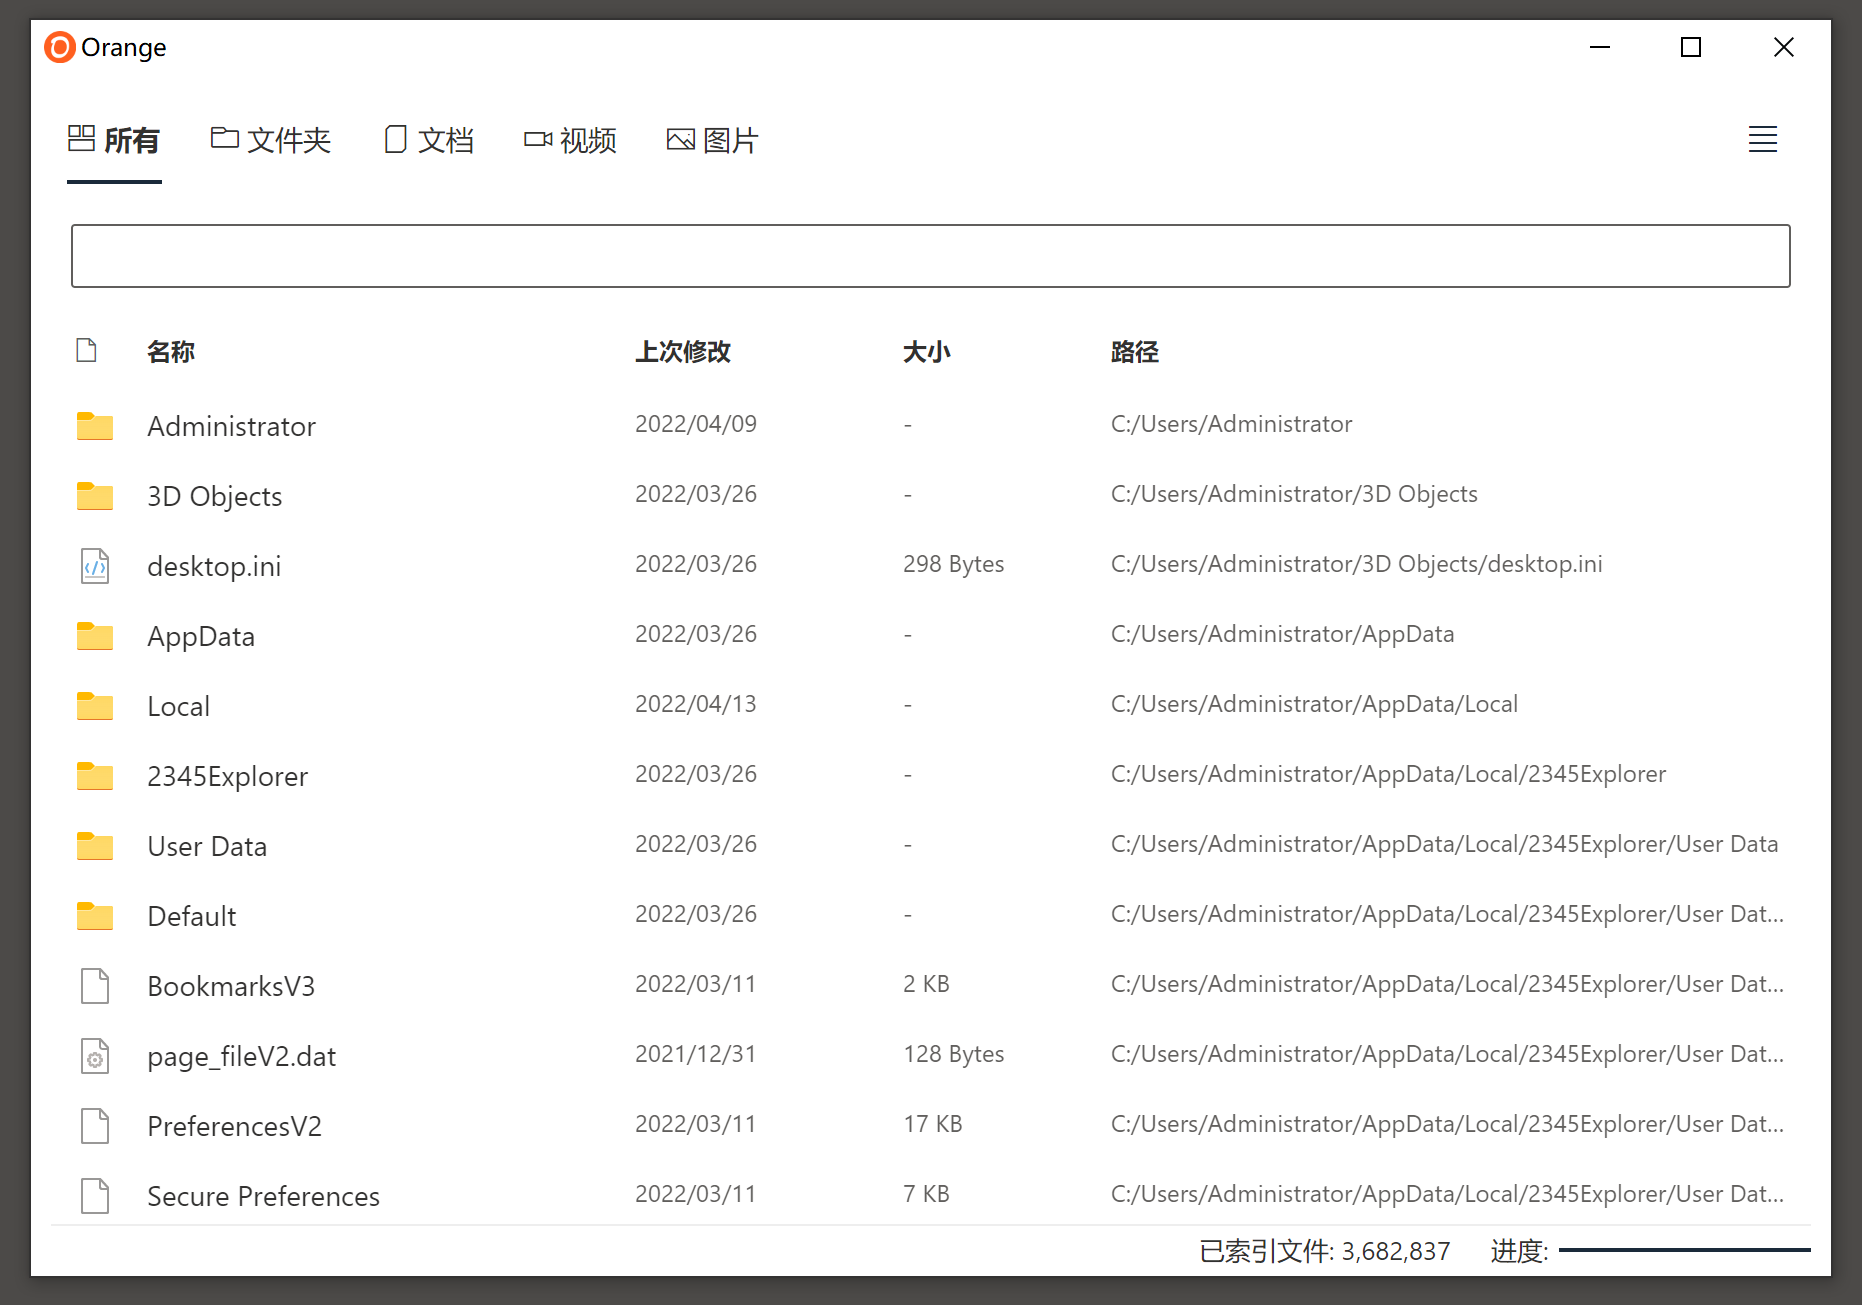Click the camera icon on the 视频 tab
Viewport: 1862px width, 1305px height.
(x=538, y=140)
